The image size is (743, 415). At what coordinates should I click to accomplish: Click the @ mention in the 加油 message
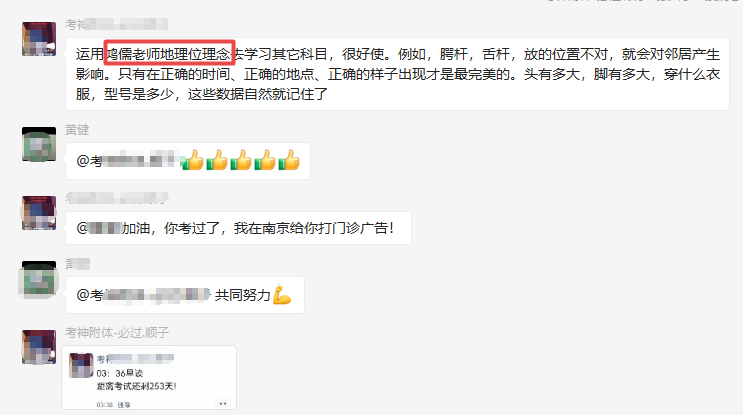99,228
